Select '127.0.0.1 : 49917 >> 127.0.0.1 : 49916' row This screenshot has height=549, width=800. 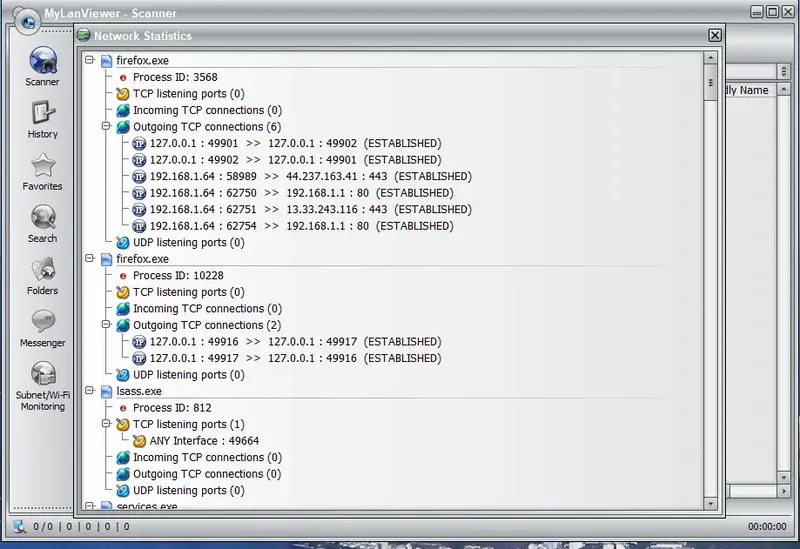click(295, 358)
